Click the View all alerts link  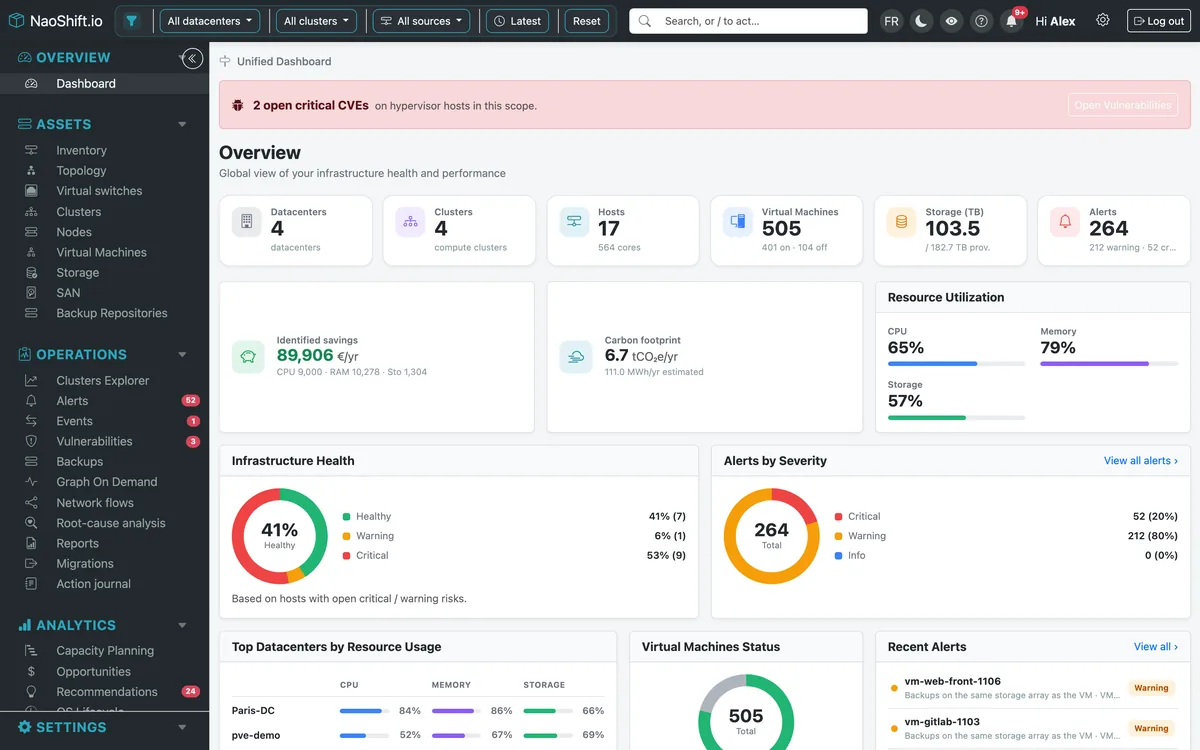(x=1141, y=461)
